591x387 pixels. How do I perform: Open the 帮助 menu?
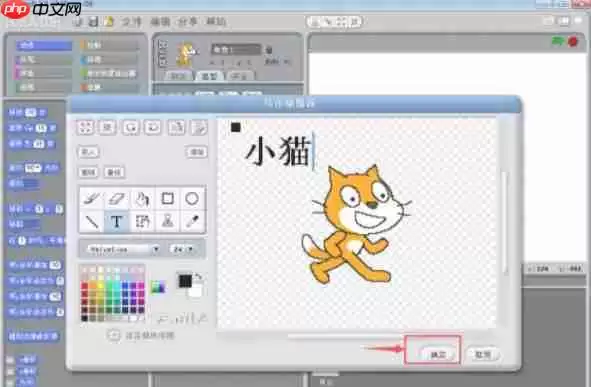(x=216, y=21)
